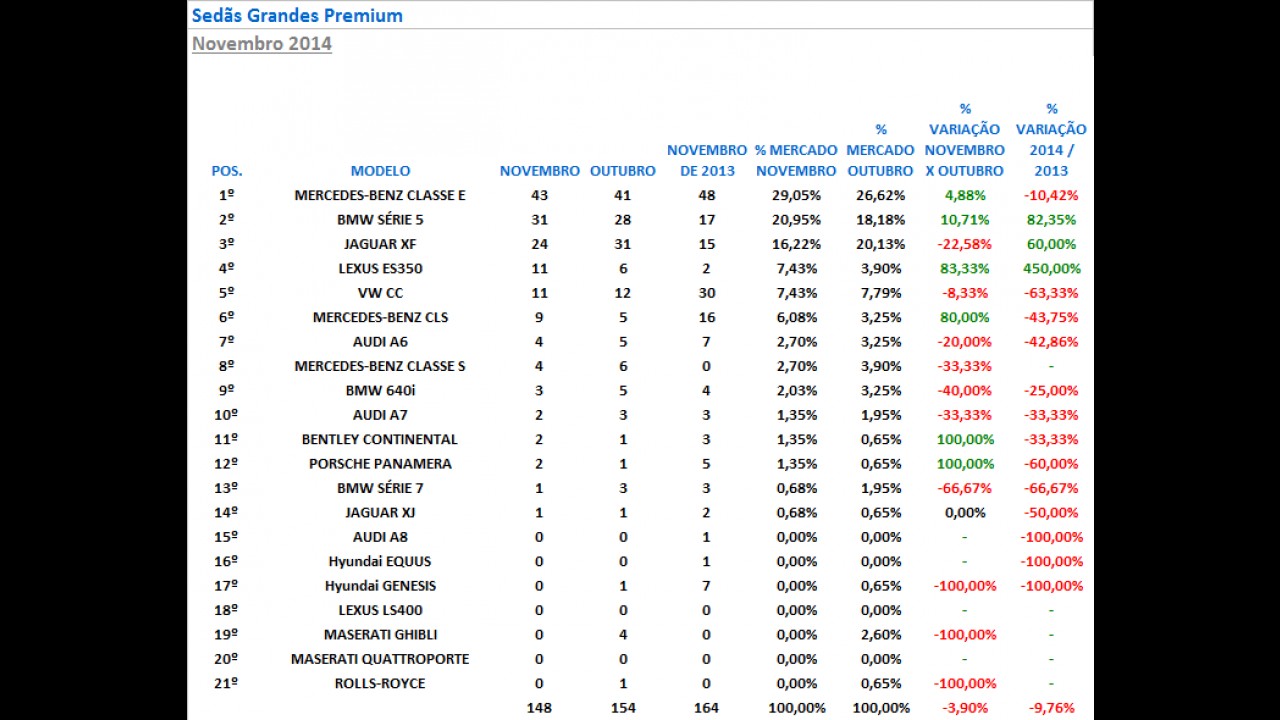Select the 'POS.' column header

(227, 171)
